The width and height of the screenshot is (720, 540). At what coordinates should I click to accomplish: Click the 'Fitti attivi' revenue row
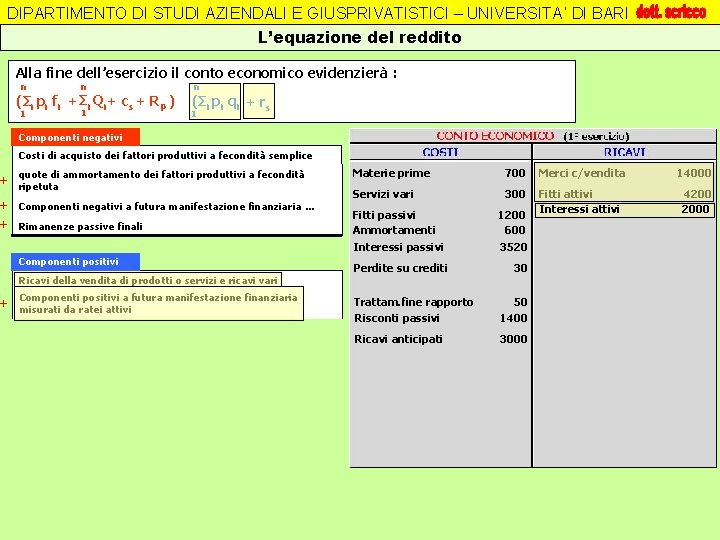click(624, 194)
